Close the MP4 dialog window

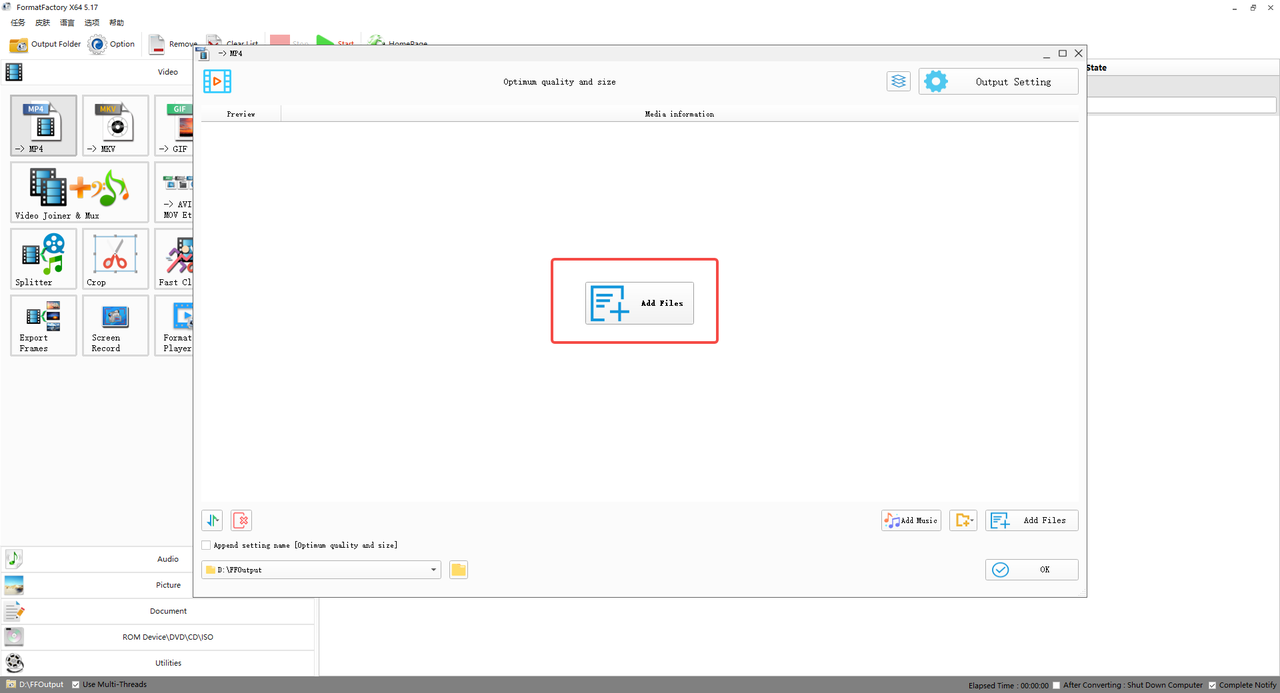(1078, 53)
